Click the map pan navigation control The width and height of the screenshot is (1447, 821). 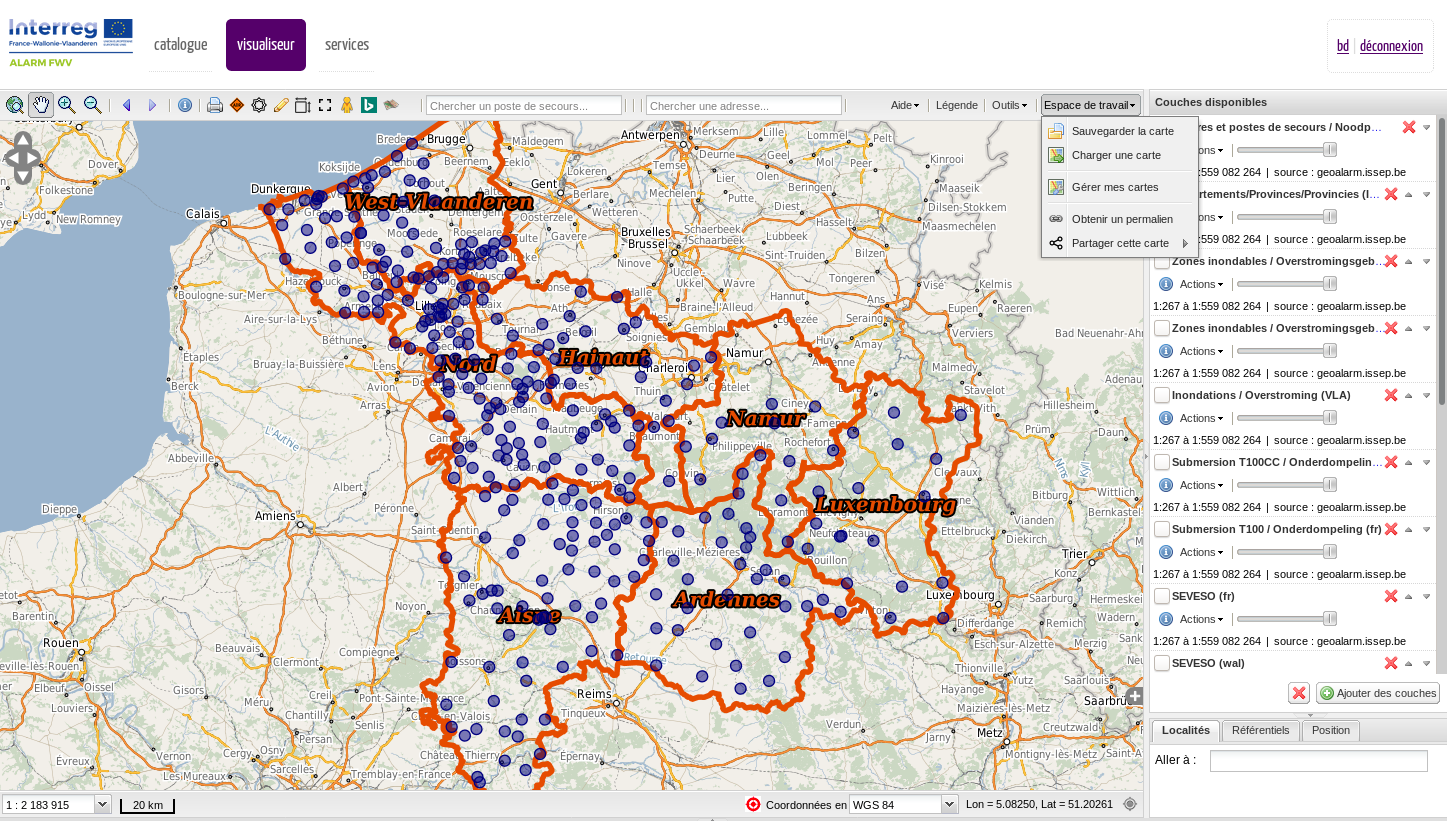[x=22, y=158]
